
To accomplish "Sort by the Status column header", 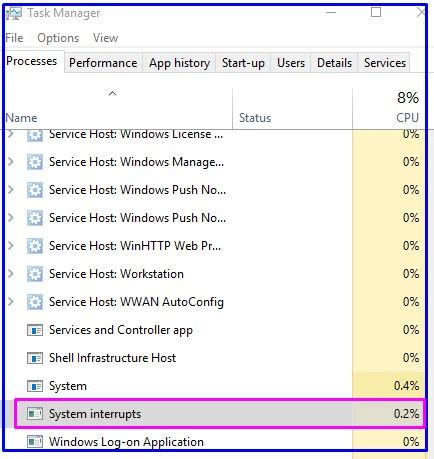I will tap(292, 108).
